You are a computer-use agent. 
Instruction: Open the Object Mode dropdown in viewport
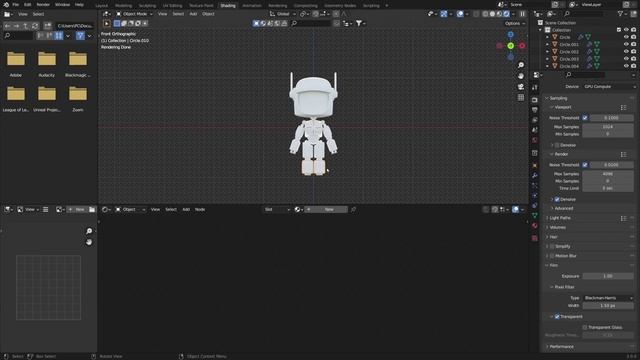[x=134, y=14]
